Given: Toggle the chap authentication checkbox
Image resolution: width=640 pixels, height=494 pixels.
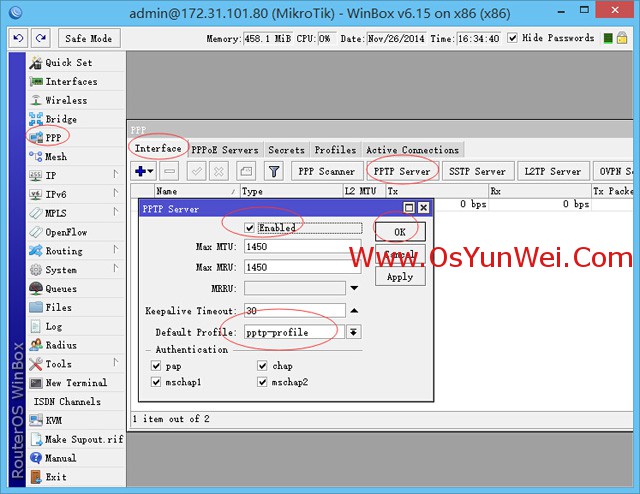Looking at the screenshot, I should [x=262, y=365].
